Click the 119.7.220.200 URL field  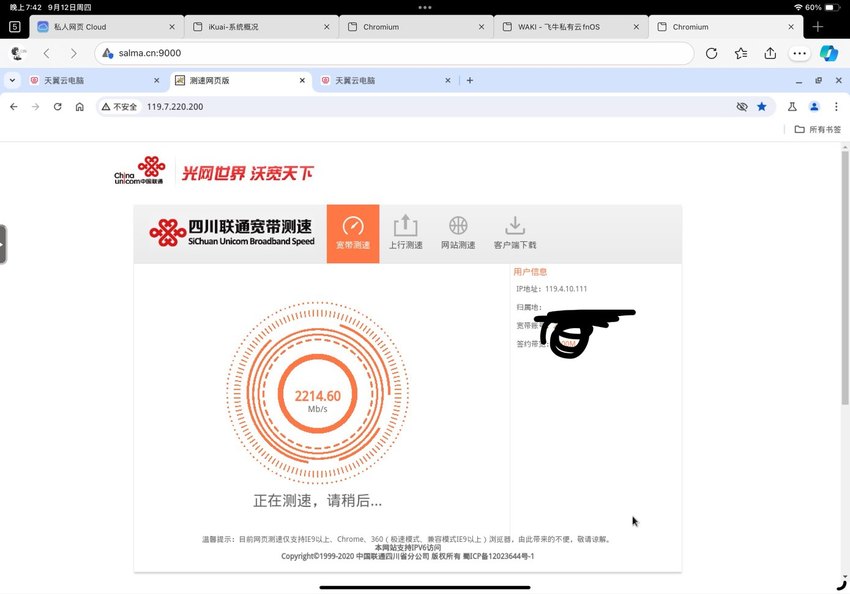click(x=434, y=107)
